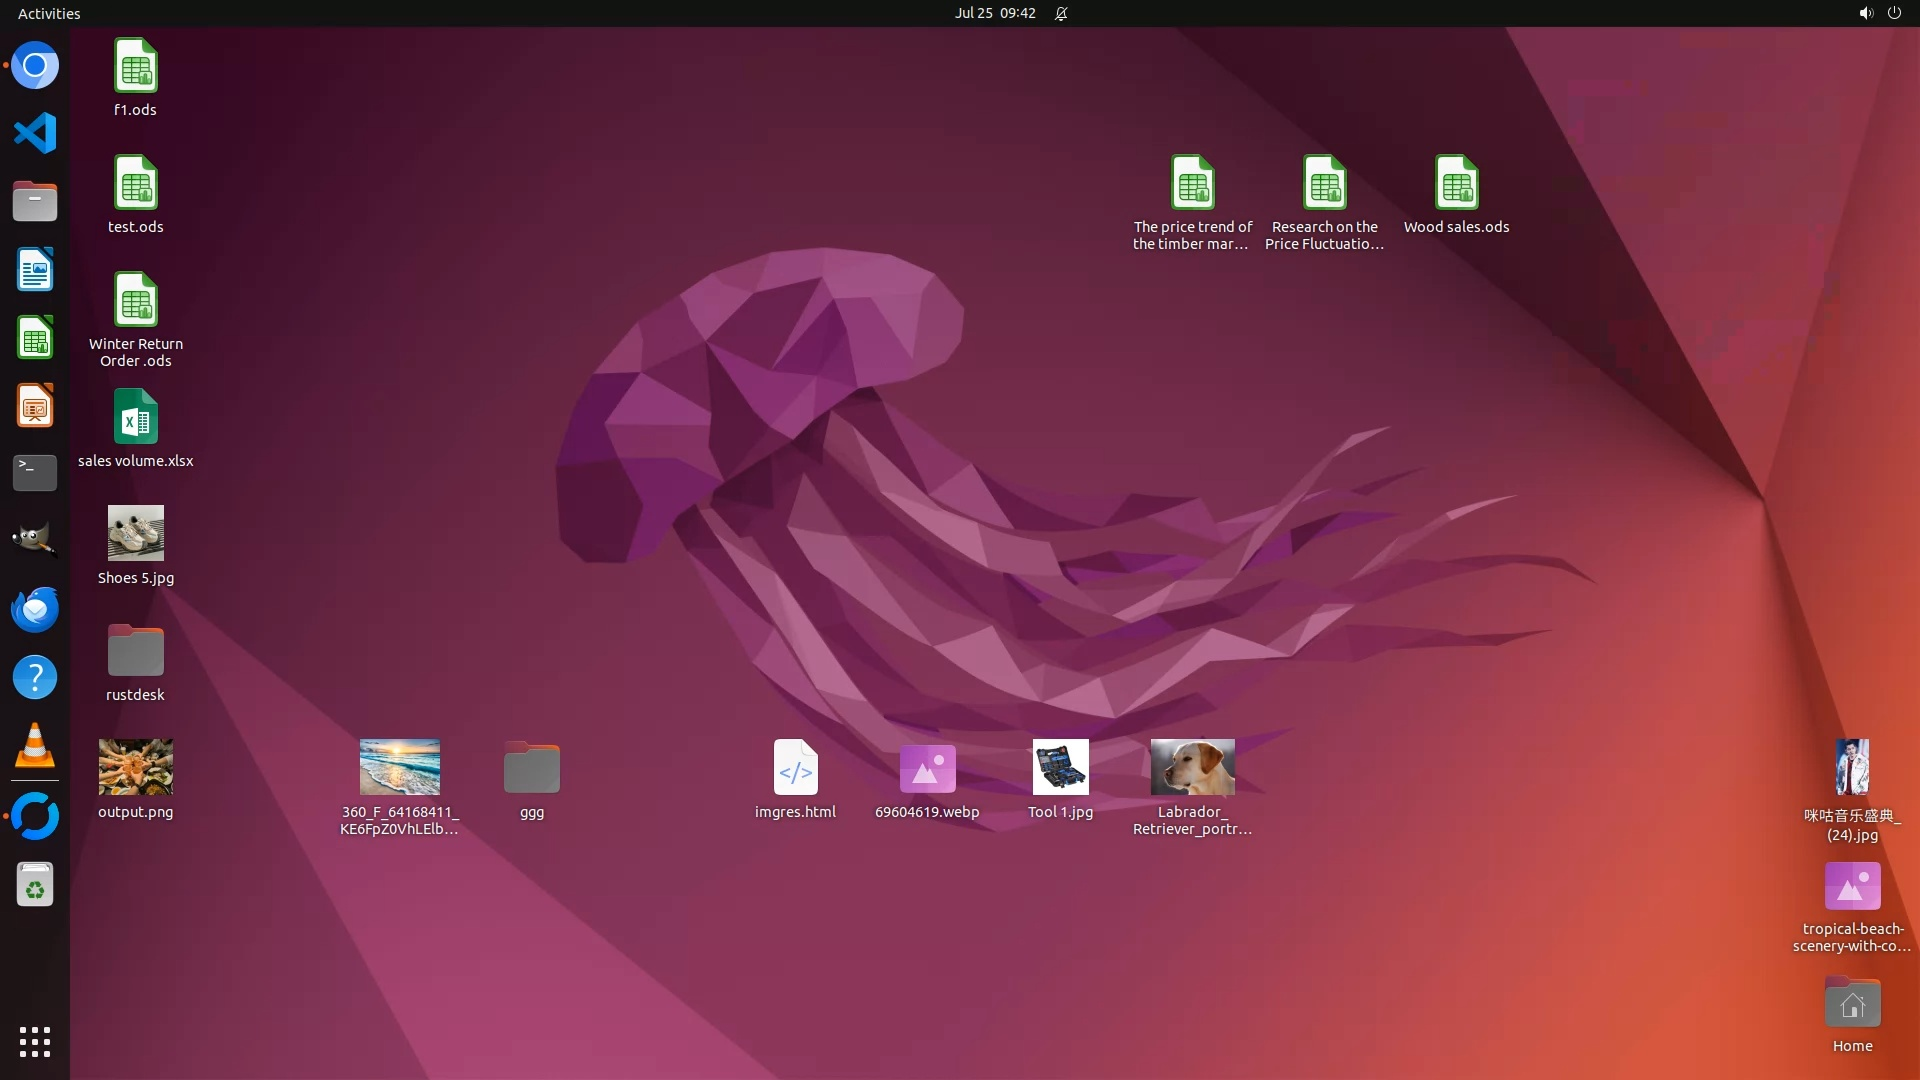Image resolution: width=1920 pixels, height=1080 pixels.
Task: Open Thunderbird mail from the dock
Action: click(35, 609)
